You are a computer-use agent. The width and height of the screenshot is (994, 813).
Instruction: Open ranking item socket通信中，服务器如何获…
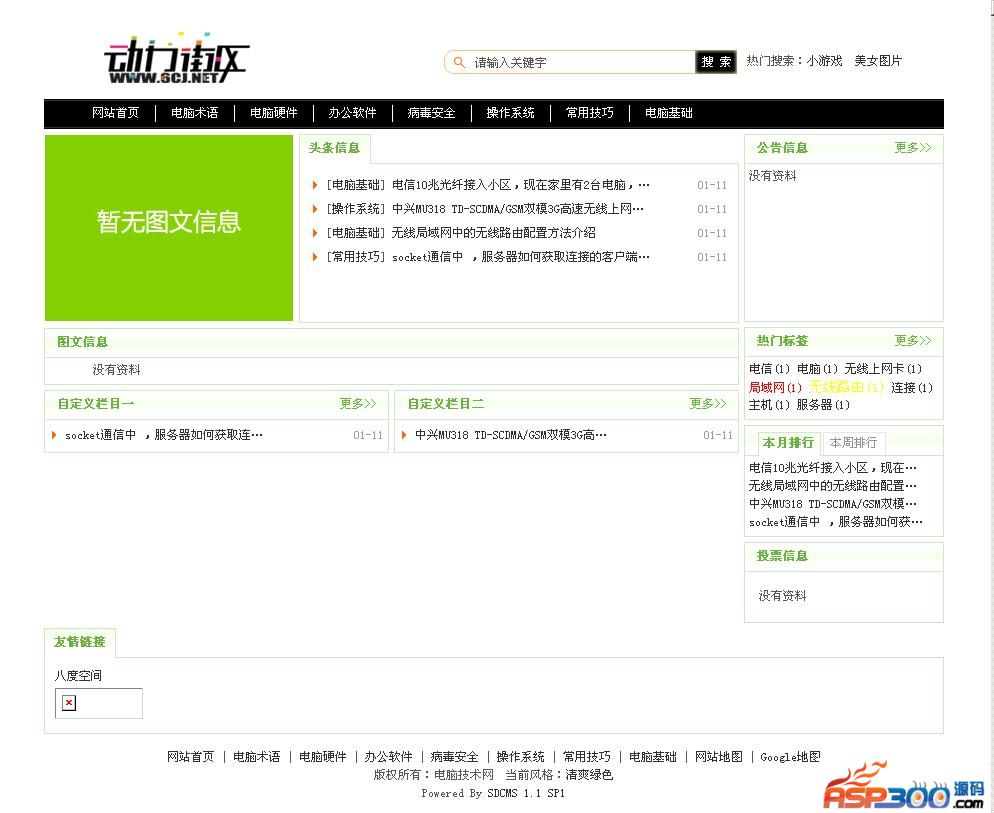point(836,522)
